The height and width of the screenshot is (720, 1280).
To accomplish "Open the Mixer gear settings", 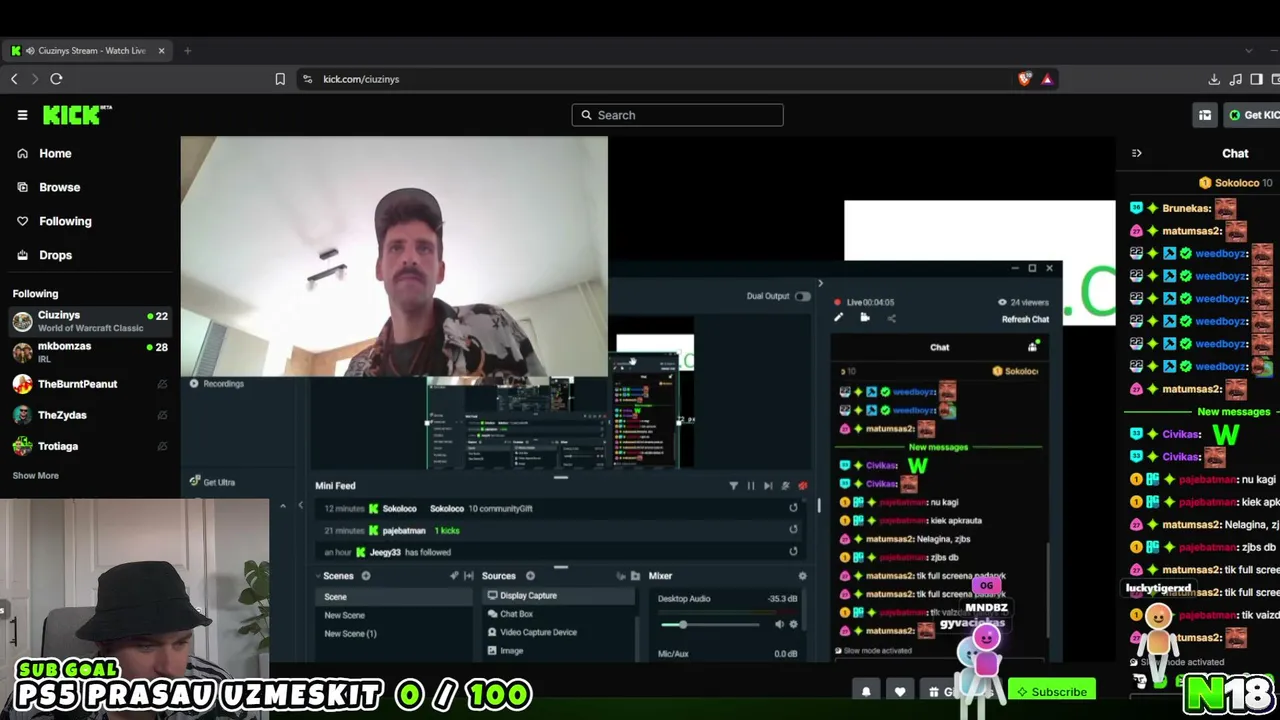I will point(802,576).
